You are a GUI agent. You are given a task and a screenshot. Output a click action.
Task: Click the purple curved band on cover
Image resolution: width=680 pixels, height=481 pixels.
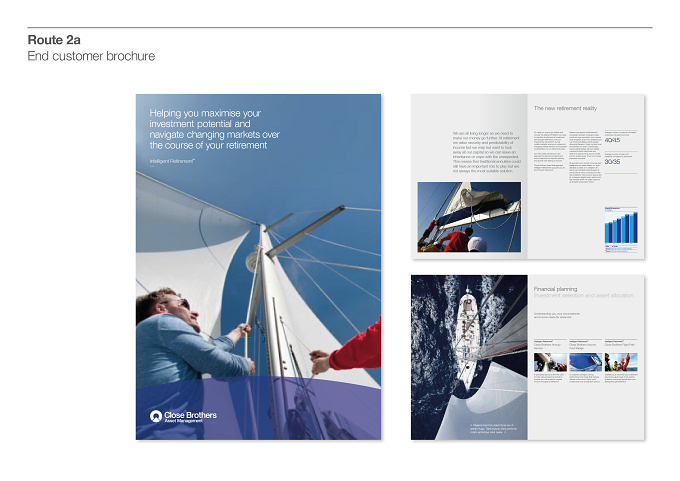(x=258, y=408)
